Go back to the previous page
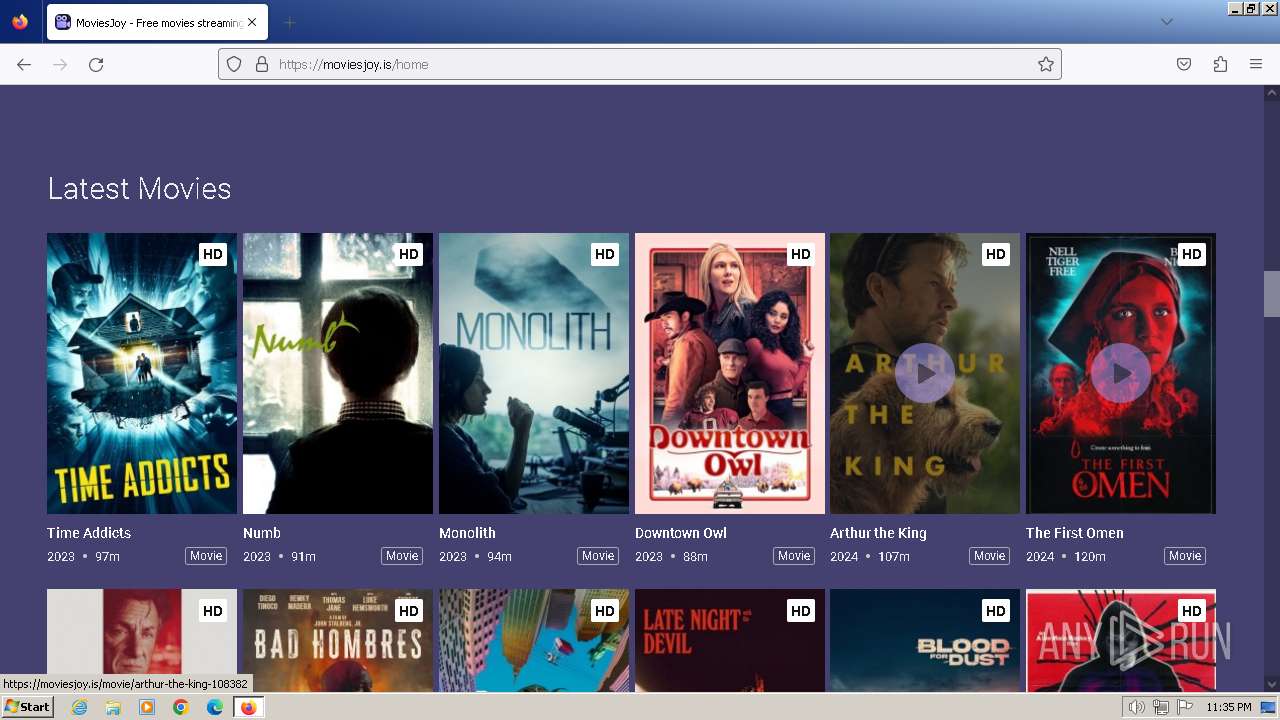This screenshot has height=720, width=1280. click(x=24, y=64)
